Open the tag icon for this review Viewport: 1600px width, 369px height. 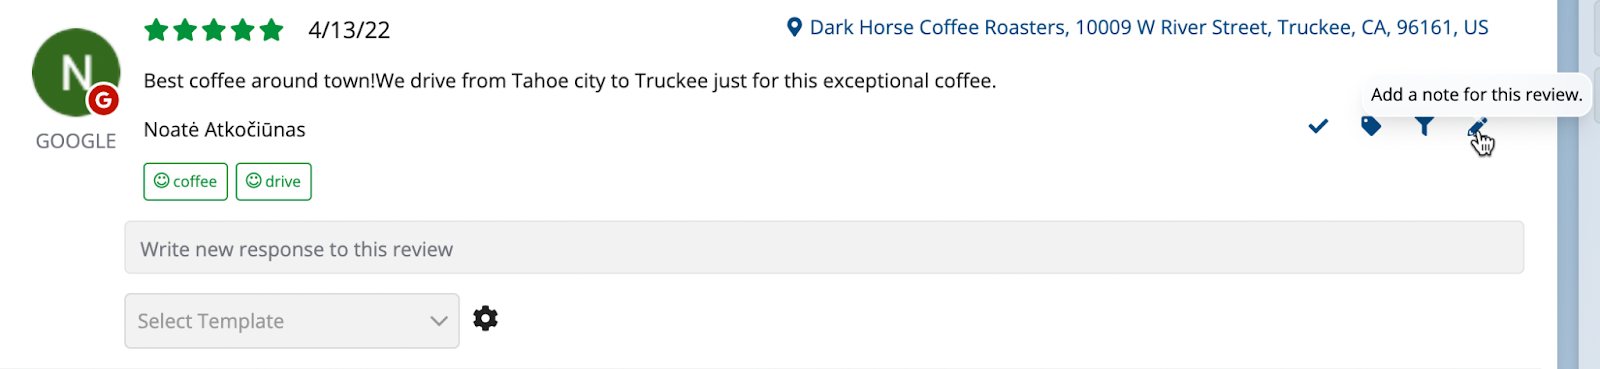click(1371, 126)
